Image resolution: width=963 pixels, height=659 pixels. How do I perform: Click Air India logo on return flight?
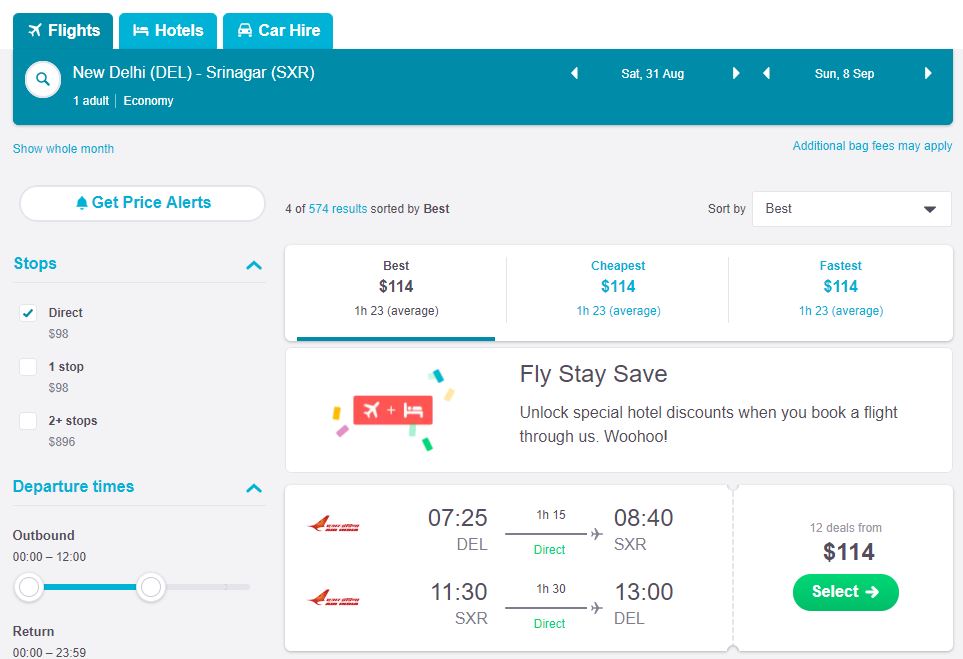tap(333, 599)
